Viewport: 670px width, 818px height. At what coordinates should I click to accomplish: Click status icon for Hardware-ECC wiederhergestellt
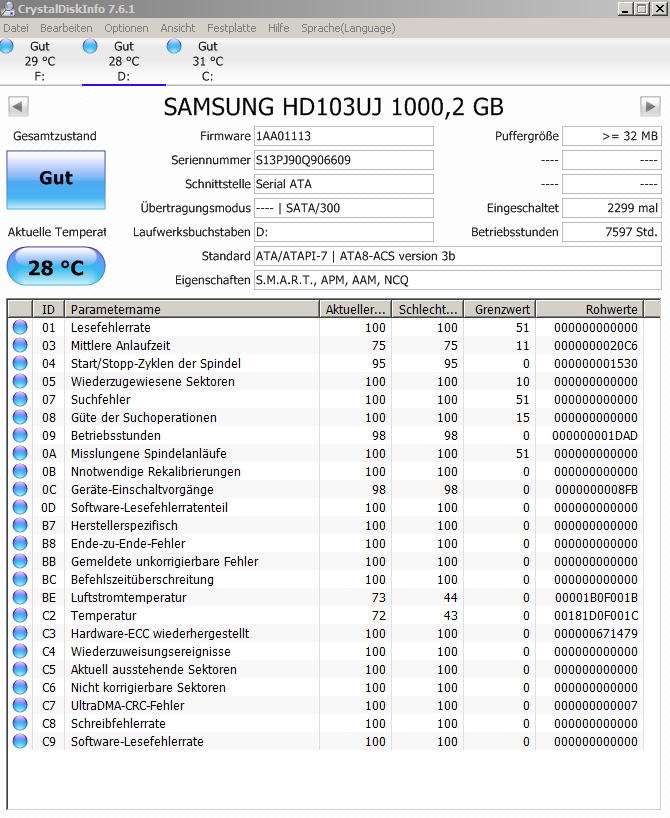click(20, 633)
